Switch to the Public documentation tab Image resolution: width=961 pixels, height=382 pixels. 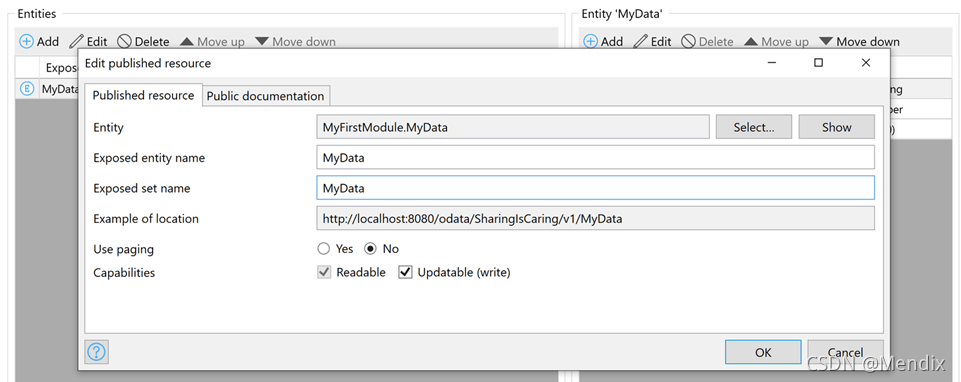(x=265, y=96)
